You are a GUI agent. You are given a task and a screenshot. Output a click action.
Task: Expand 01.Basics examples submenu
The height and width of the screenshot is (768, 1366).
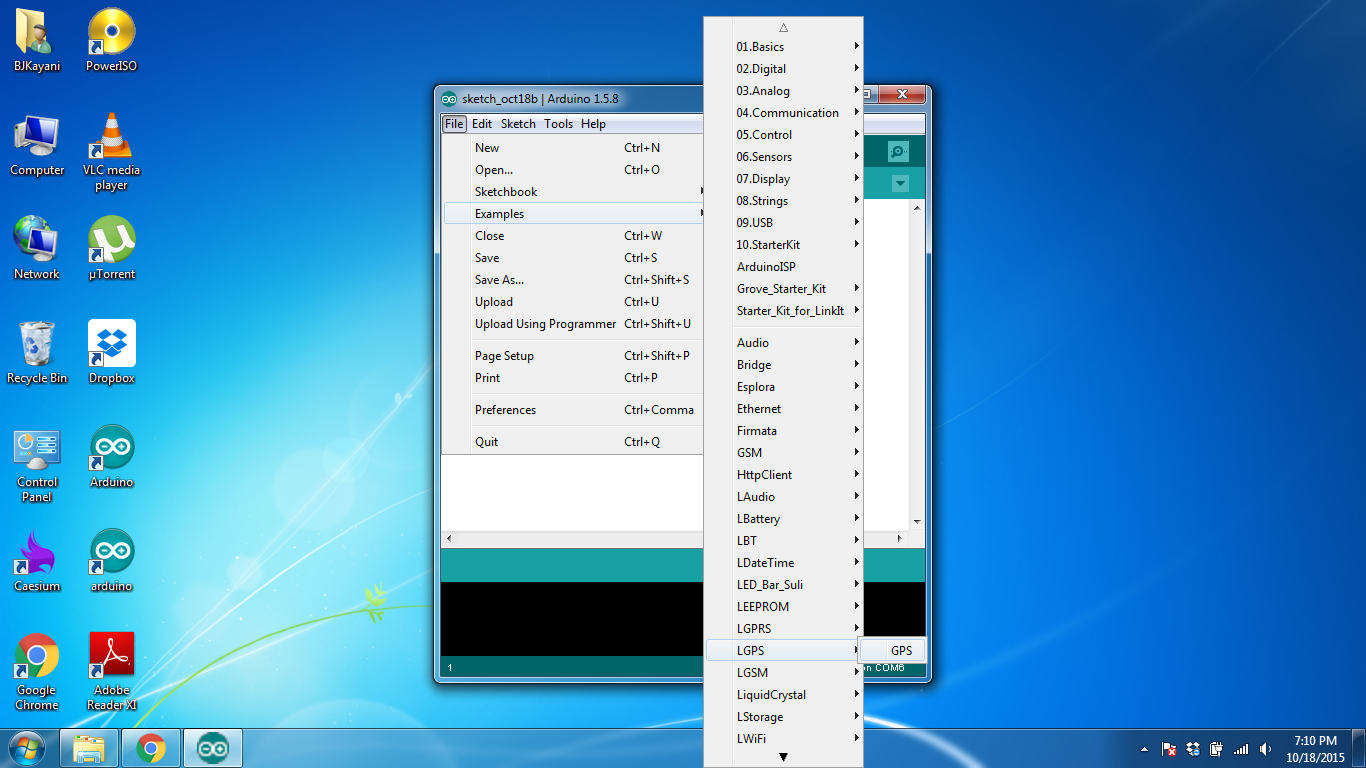pos(784,47)
